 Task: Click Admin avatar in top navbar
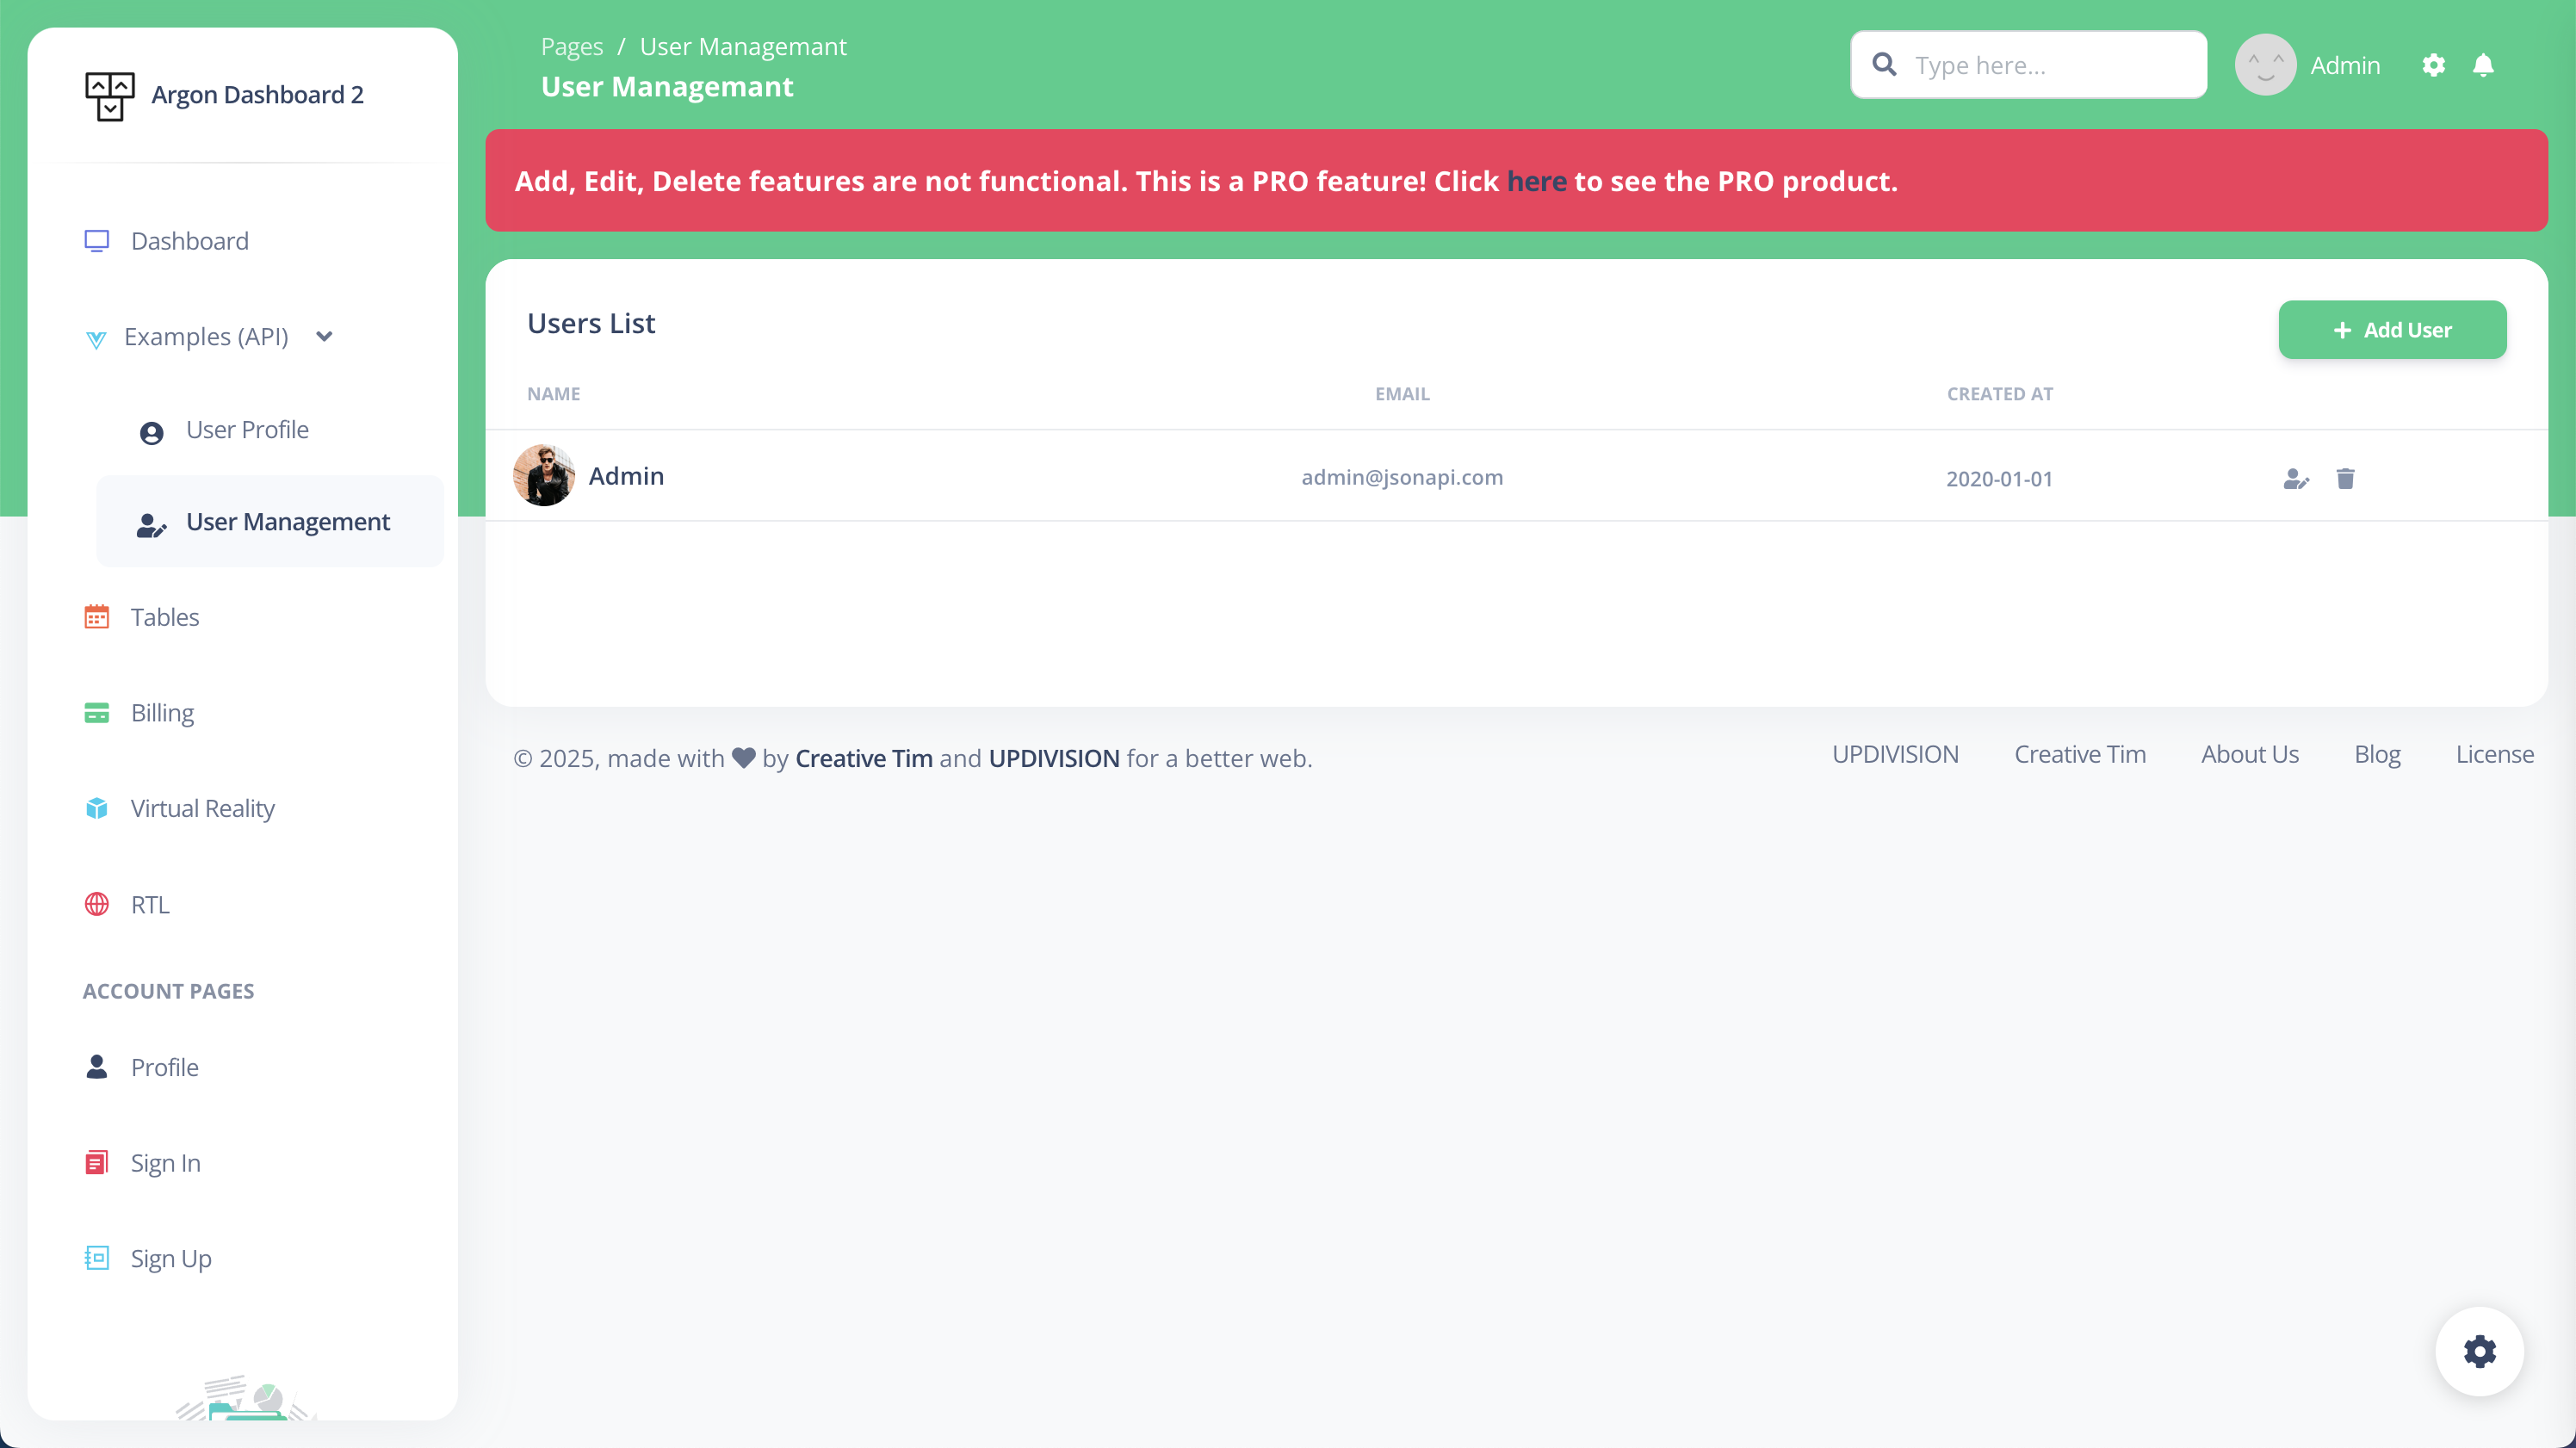(x=2265, y=65)
